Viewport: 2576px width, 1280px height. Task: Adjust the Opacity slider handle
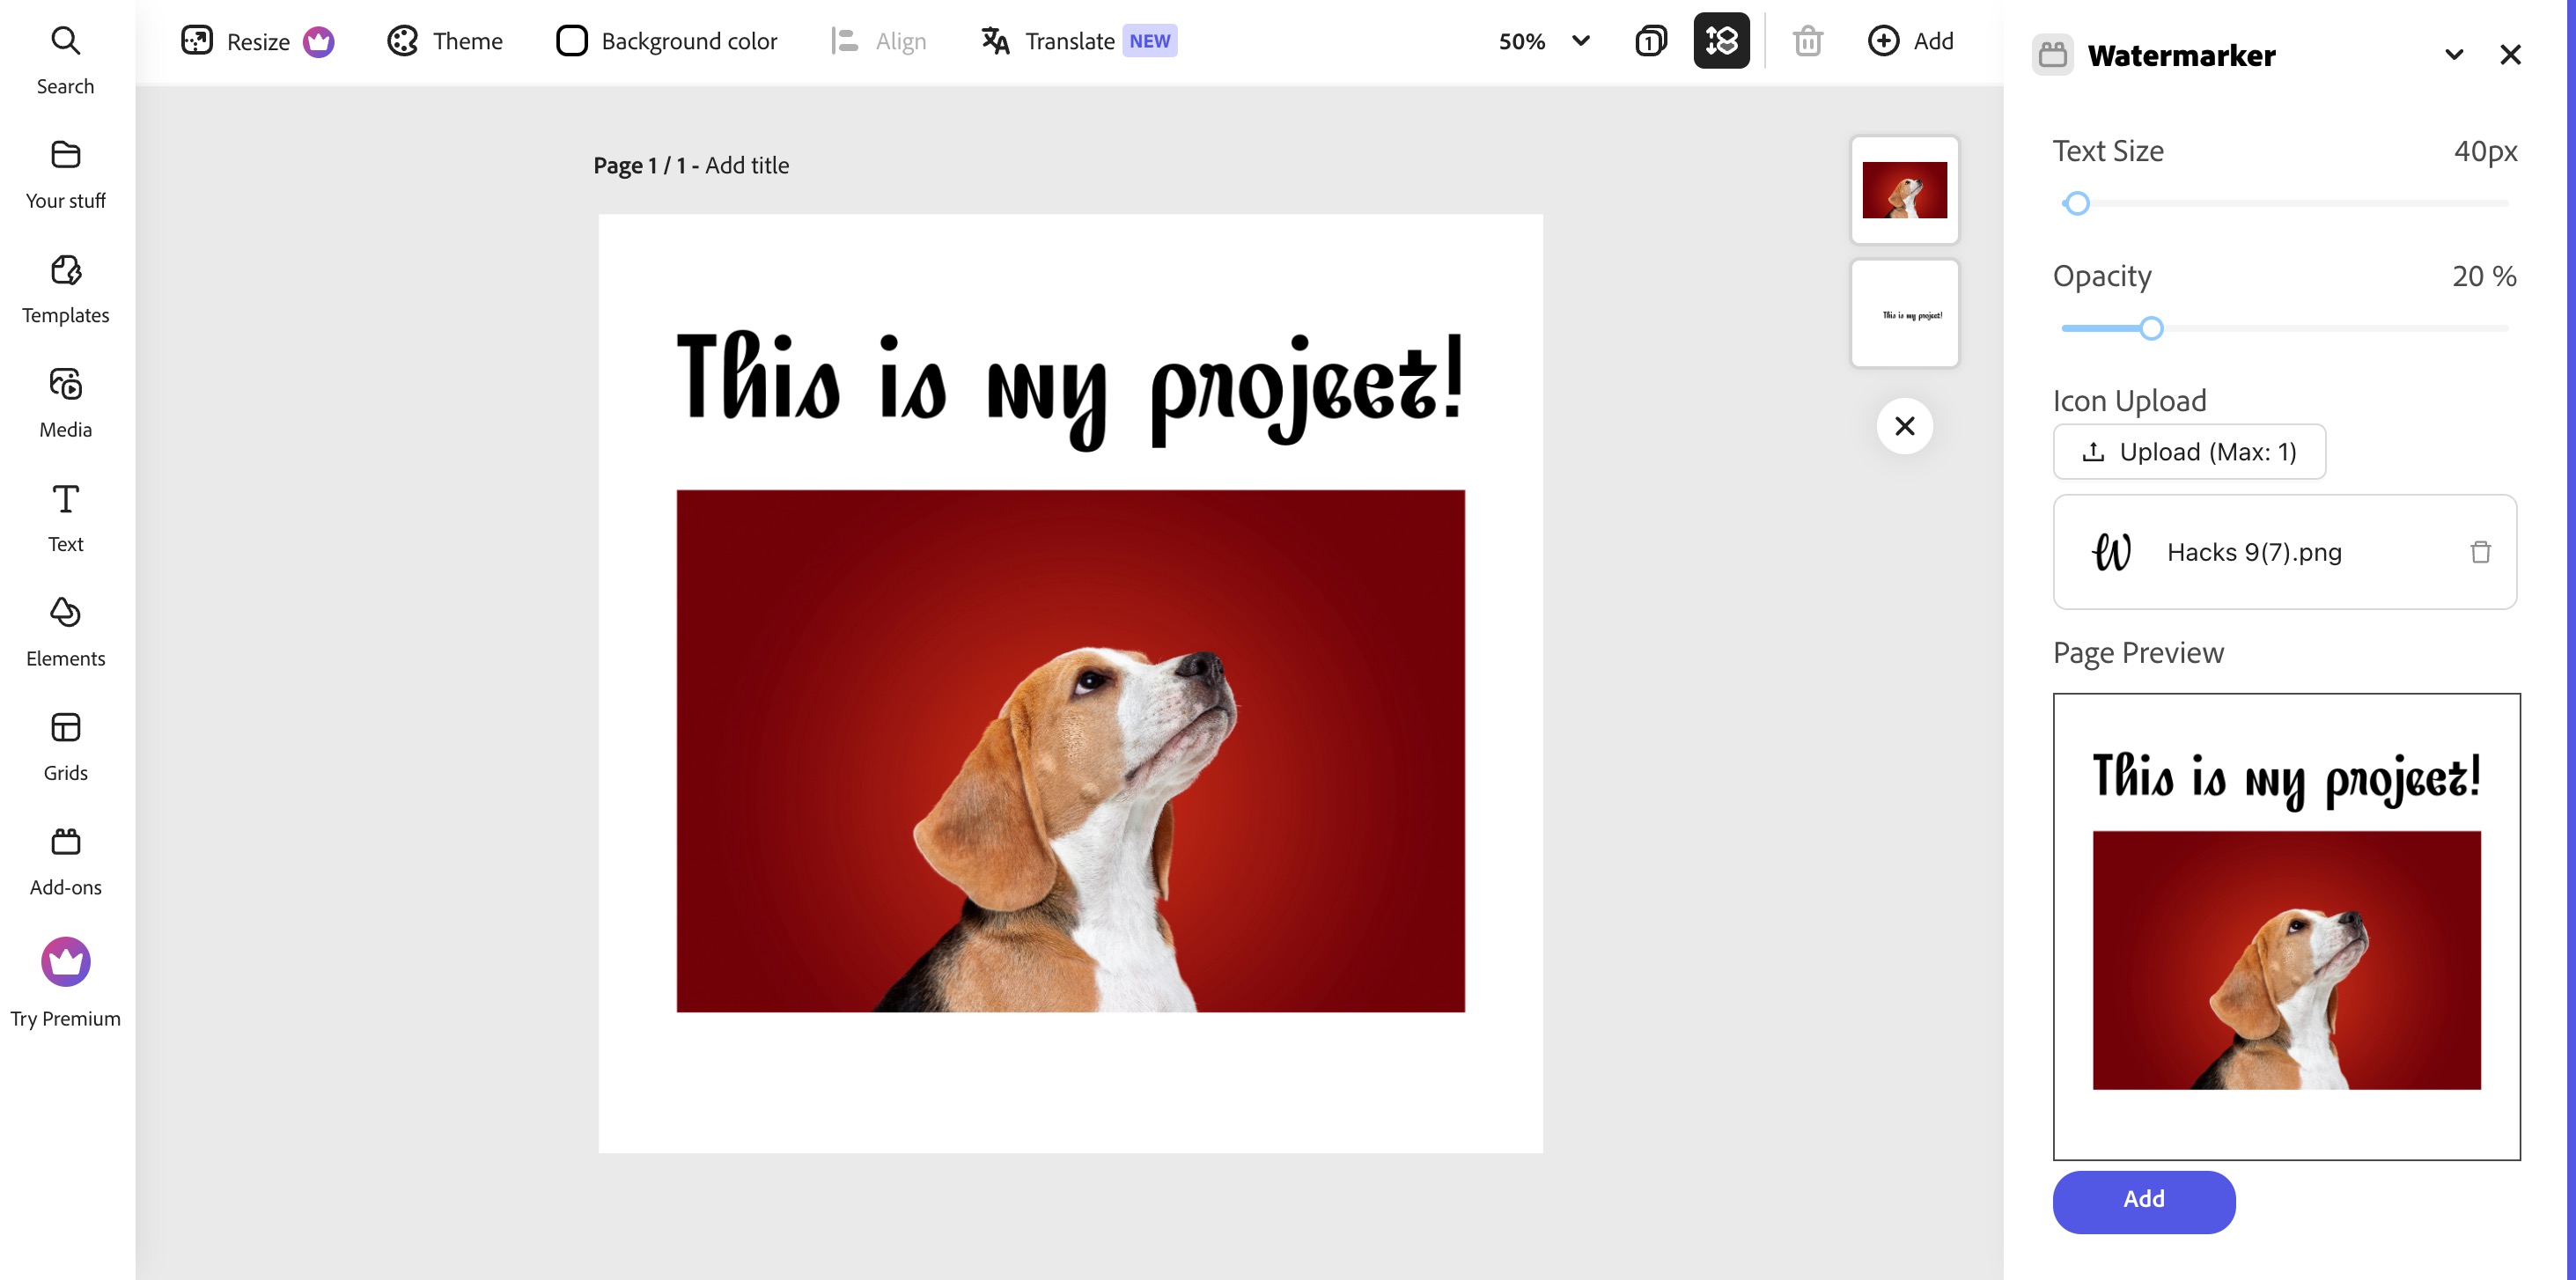2151,328
